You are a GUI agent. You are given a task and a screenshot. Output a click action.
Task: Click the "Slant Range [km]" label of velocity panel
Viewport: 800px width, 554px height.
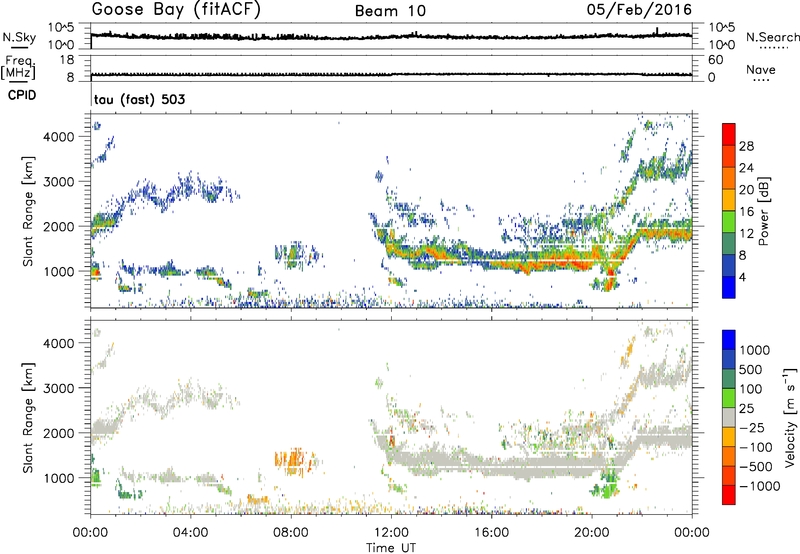(x=28, y=418)
